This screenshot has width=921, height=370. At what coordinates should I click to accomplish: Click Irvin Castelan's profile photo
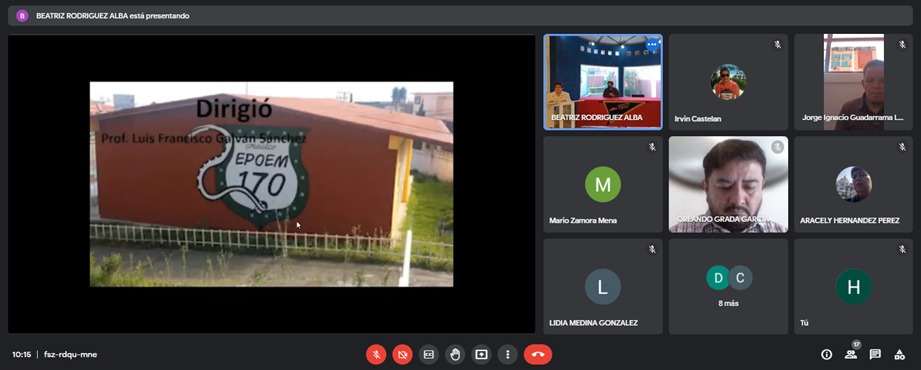point(728,82)
